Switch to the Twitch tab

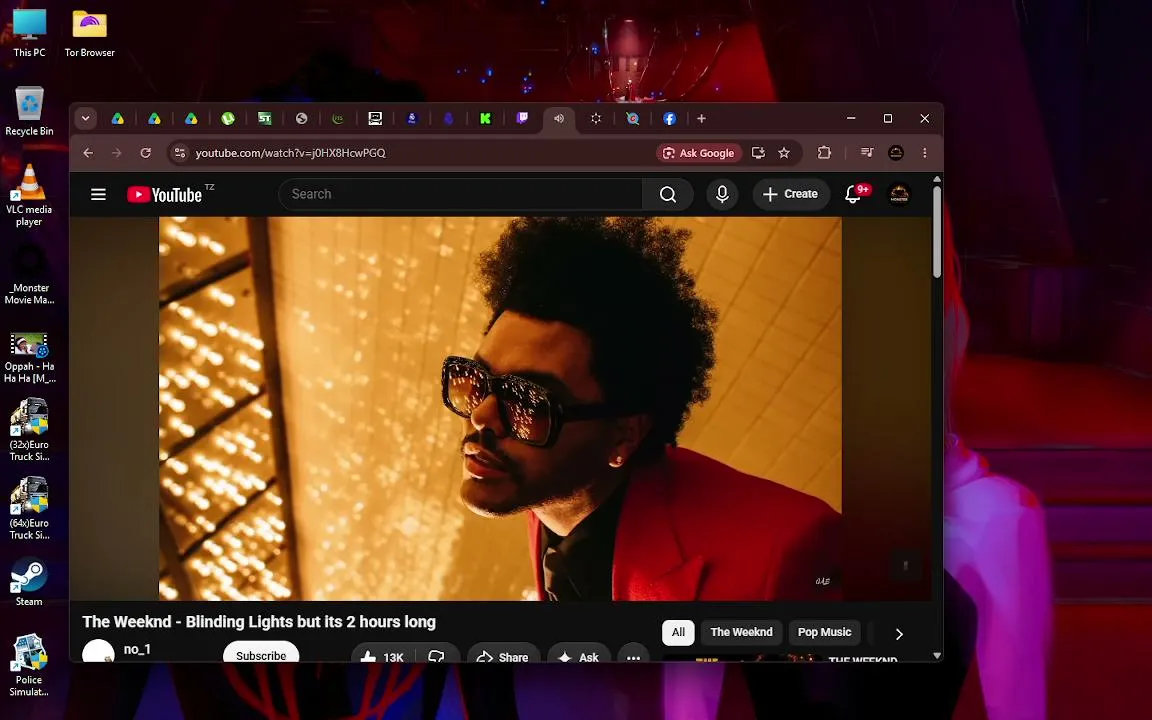[x=522, y=118]
